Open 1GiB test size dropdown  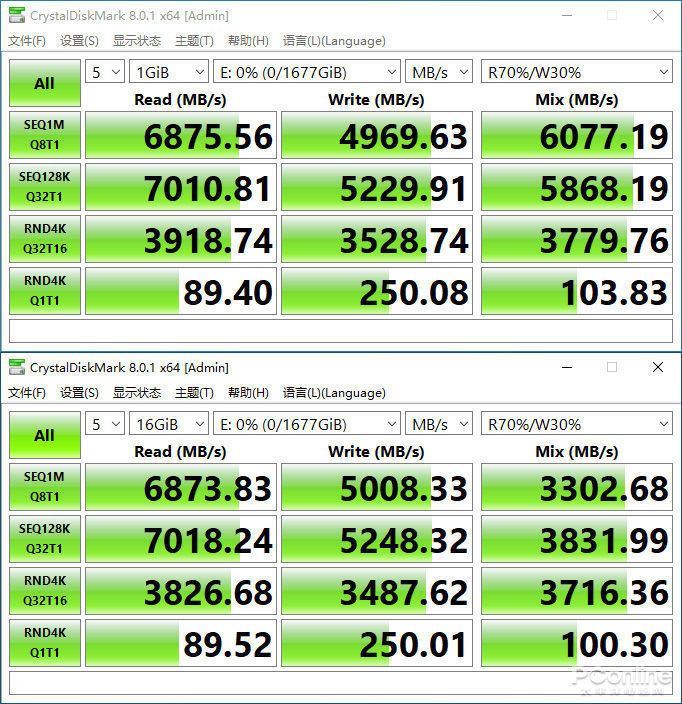tap(169, 72)
